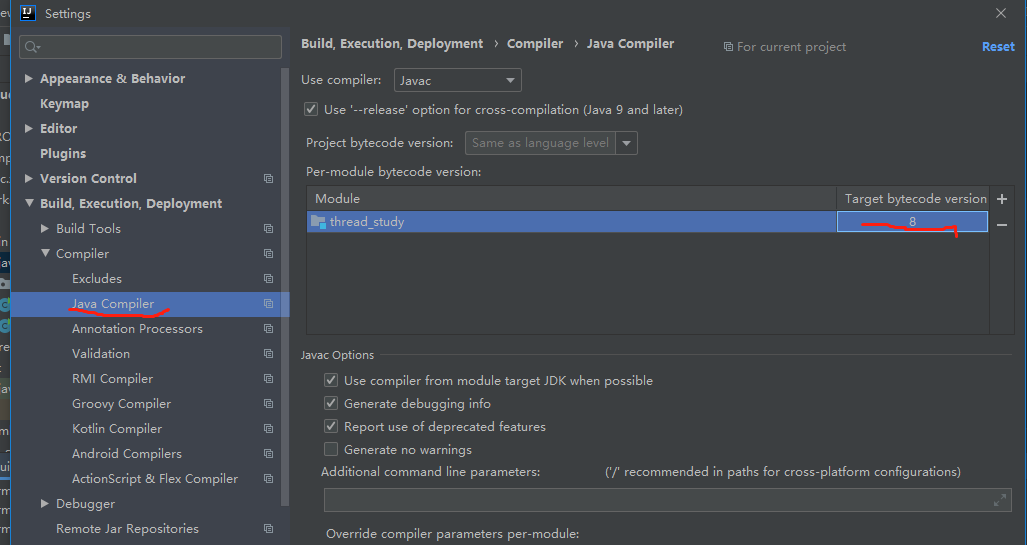
Task: Click the expand icon in command line parameters field
Action: tap(999, 500)
